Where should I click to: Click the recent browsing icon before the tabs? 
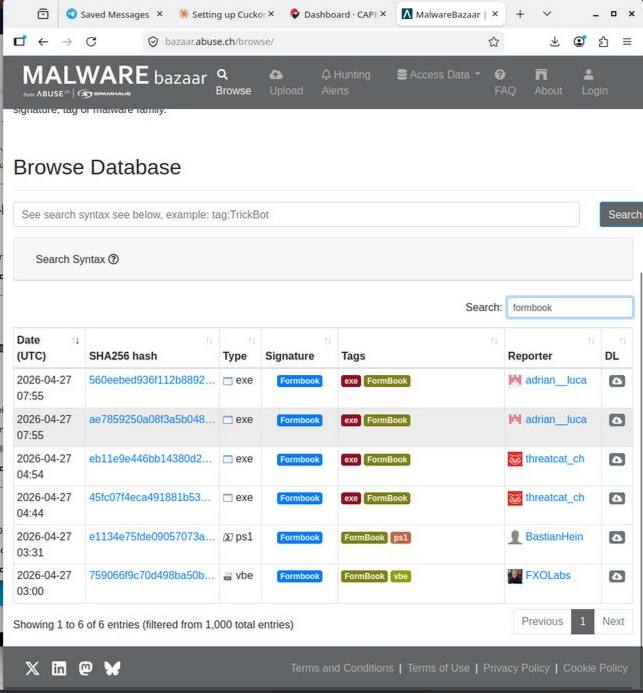coord(43,14)
